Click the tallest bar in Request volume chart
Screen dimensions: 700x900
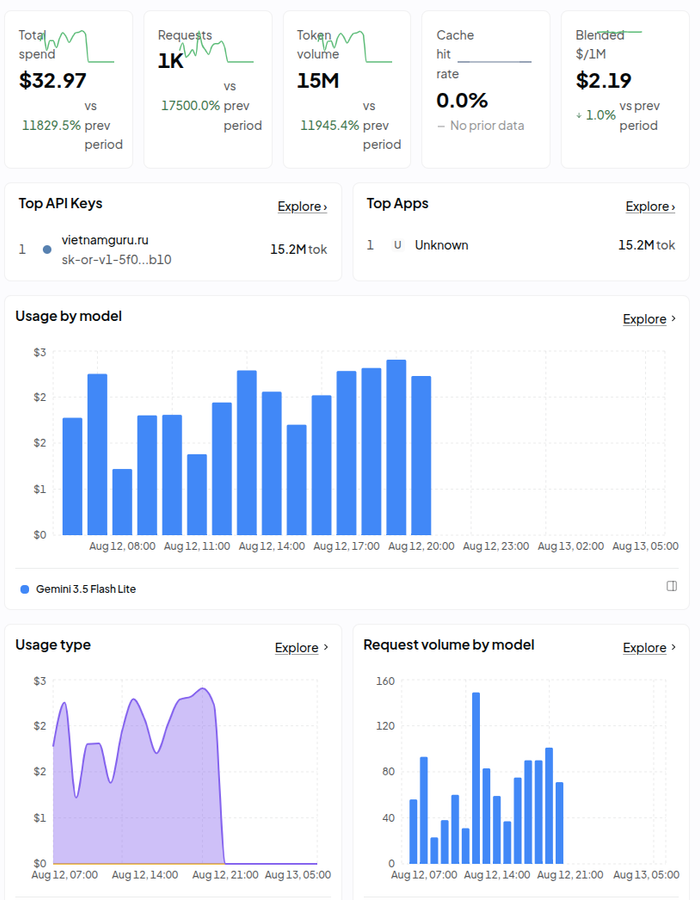476,778
